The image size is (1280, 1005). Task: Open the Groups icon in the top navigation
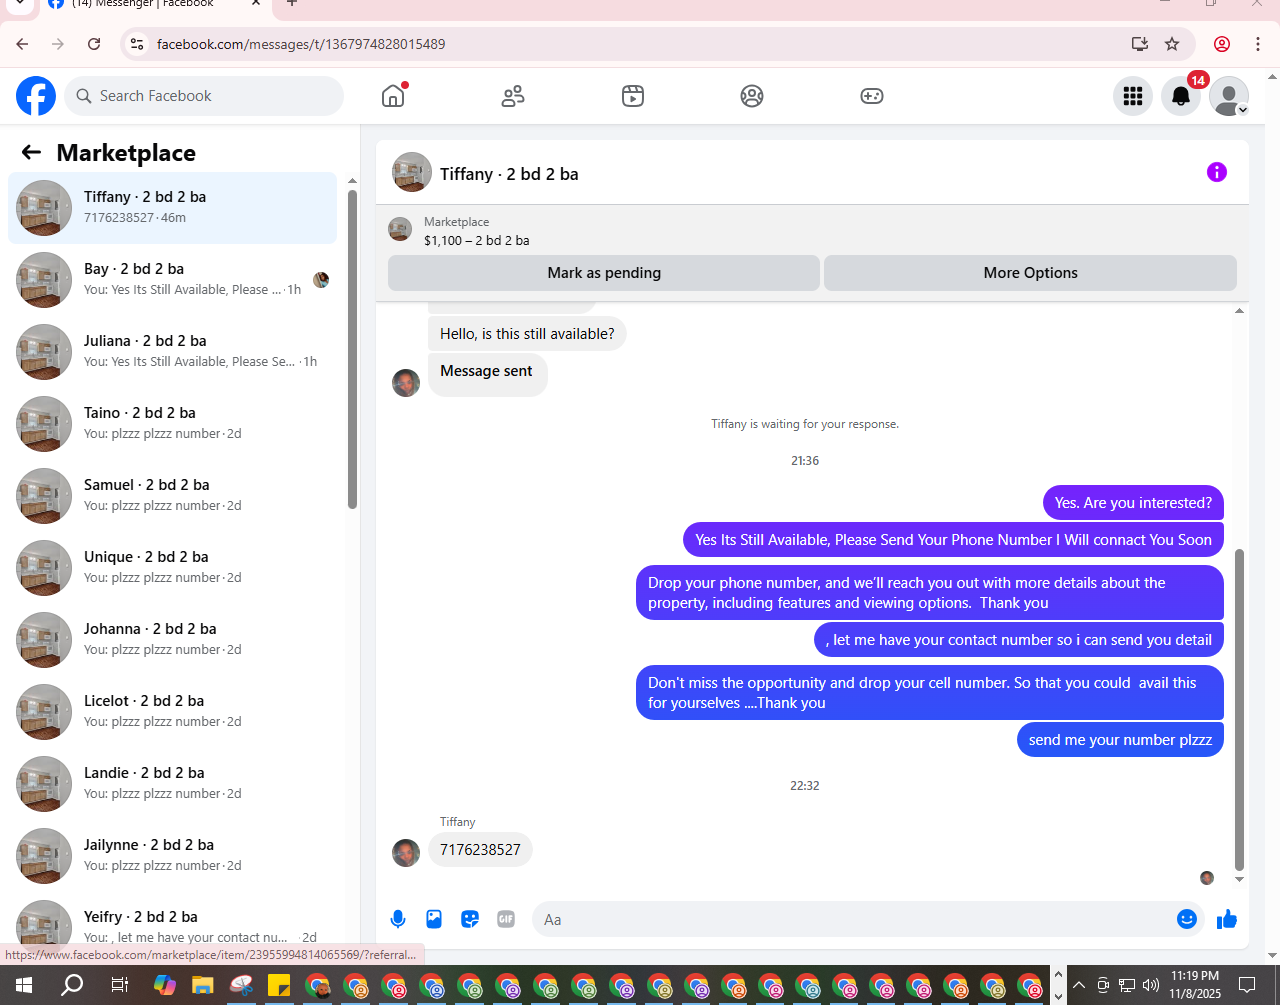point(752,96)
